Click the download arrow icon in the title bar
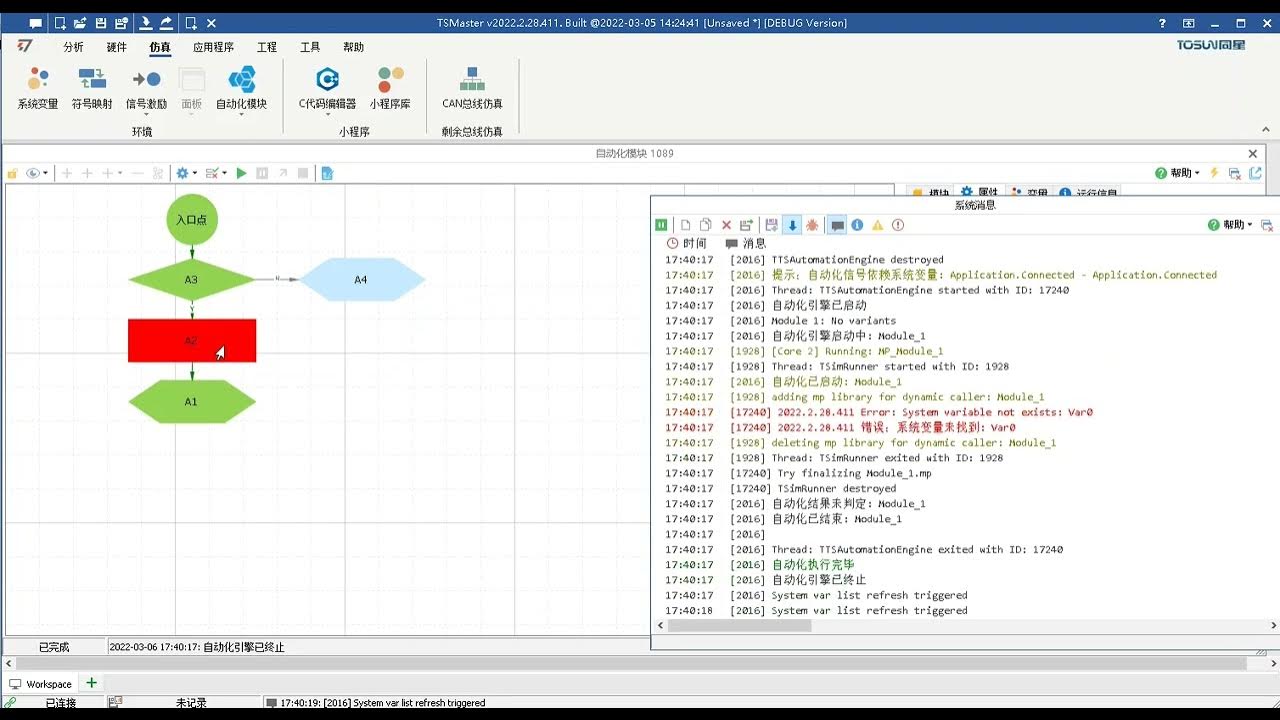This screenshot has height=720, width=1280. pyautogui.click(x=146, y=23)
